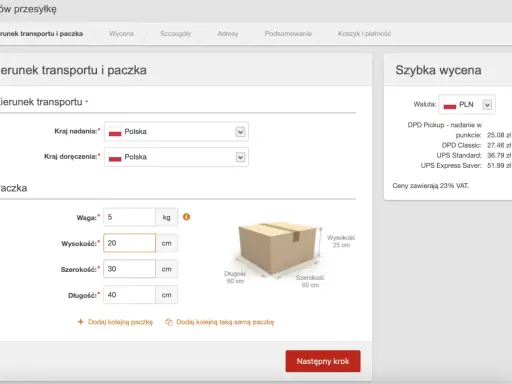Click the flag icon in Waluta selector
This screenshot has width=512, height=384.
point(450,105)
